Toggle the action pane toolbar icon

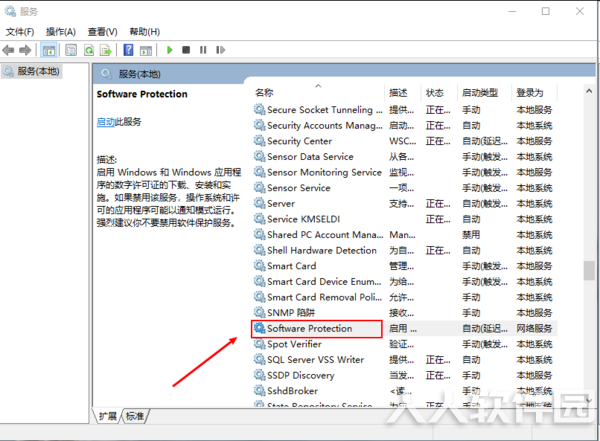coord(146,50)
